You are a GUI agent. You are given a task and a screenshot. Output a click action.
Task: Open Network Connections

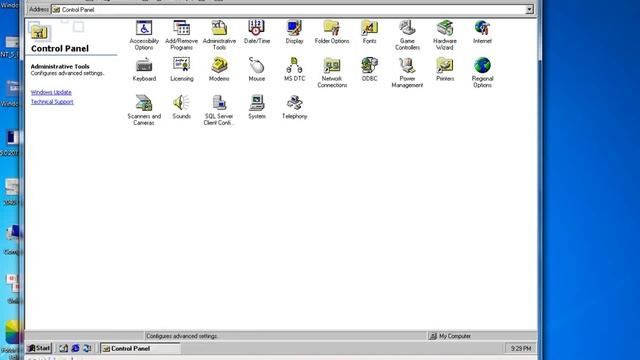[x=332, y=73]
